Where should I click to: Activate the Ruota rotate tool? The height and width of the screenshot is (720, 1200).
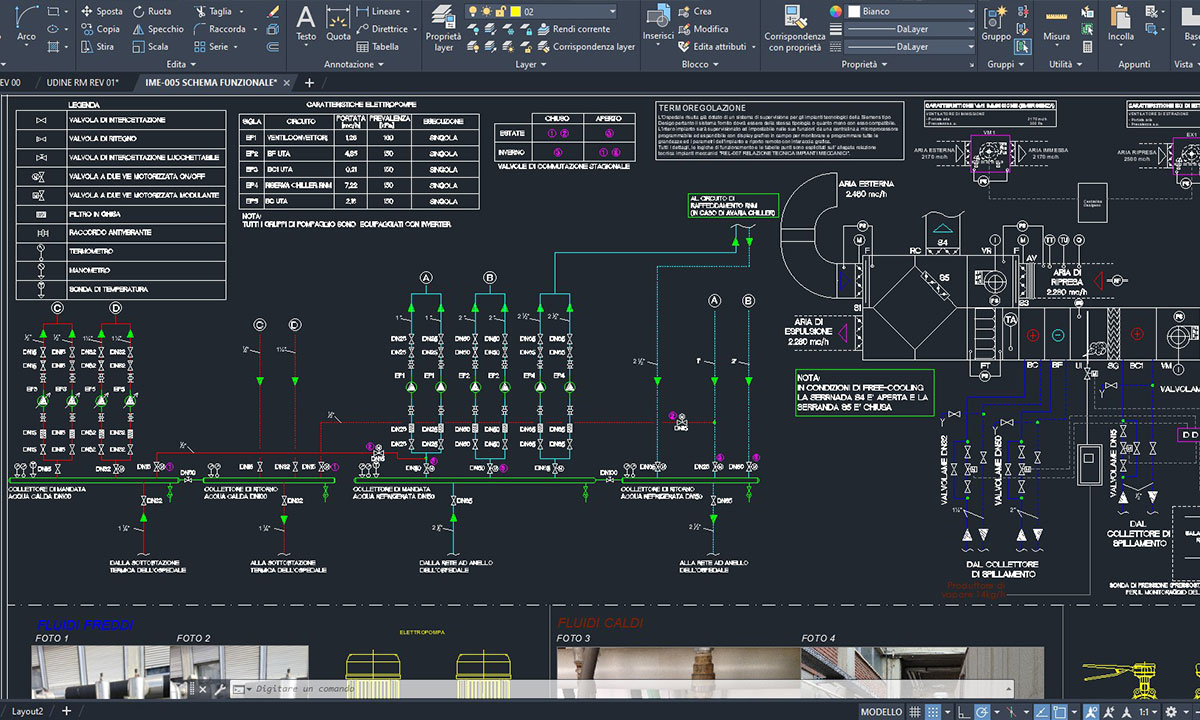tap(149, 12)
